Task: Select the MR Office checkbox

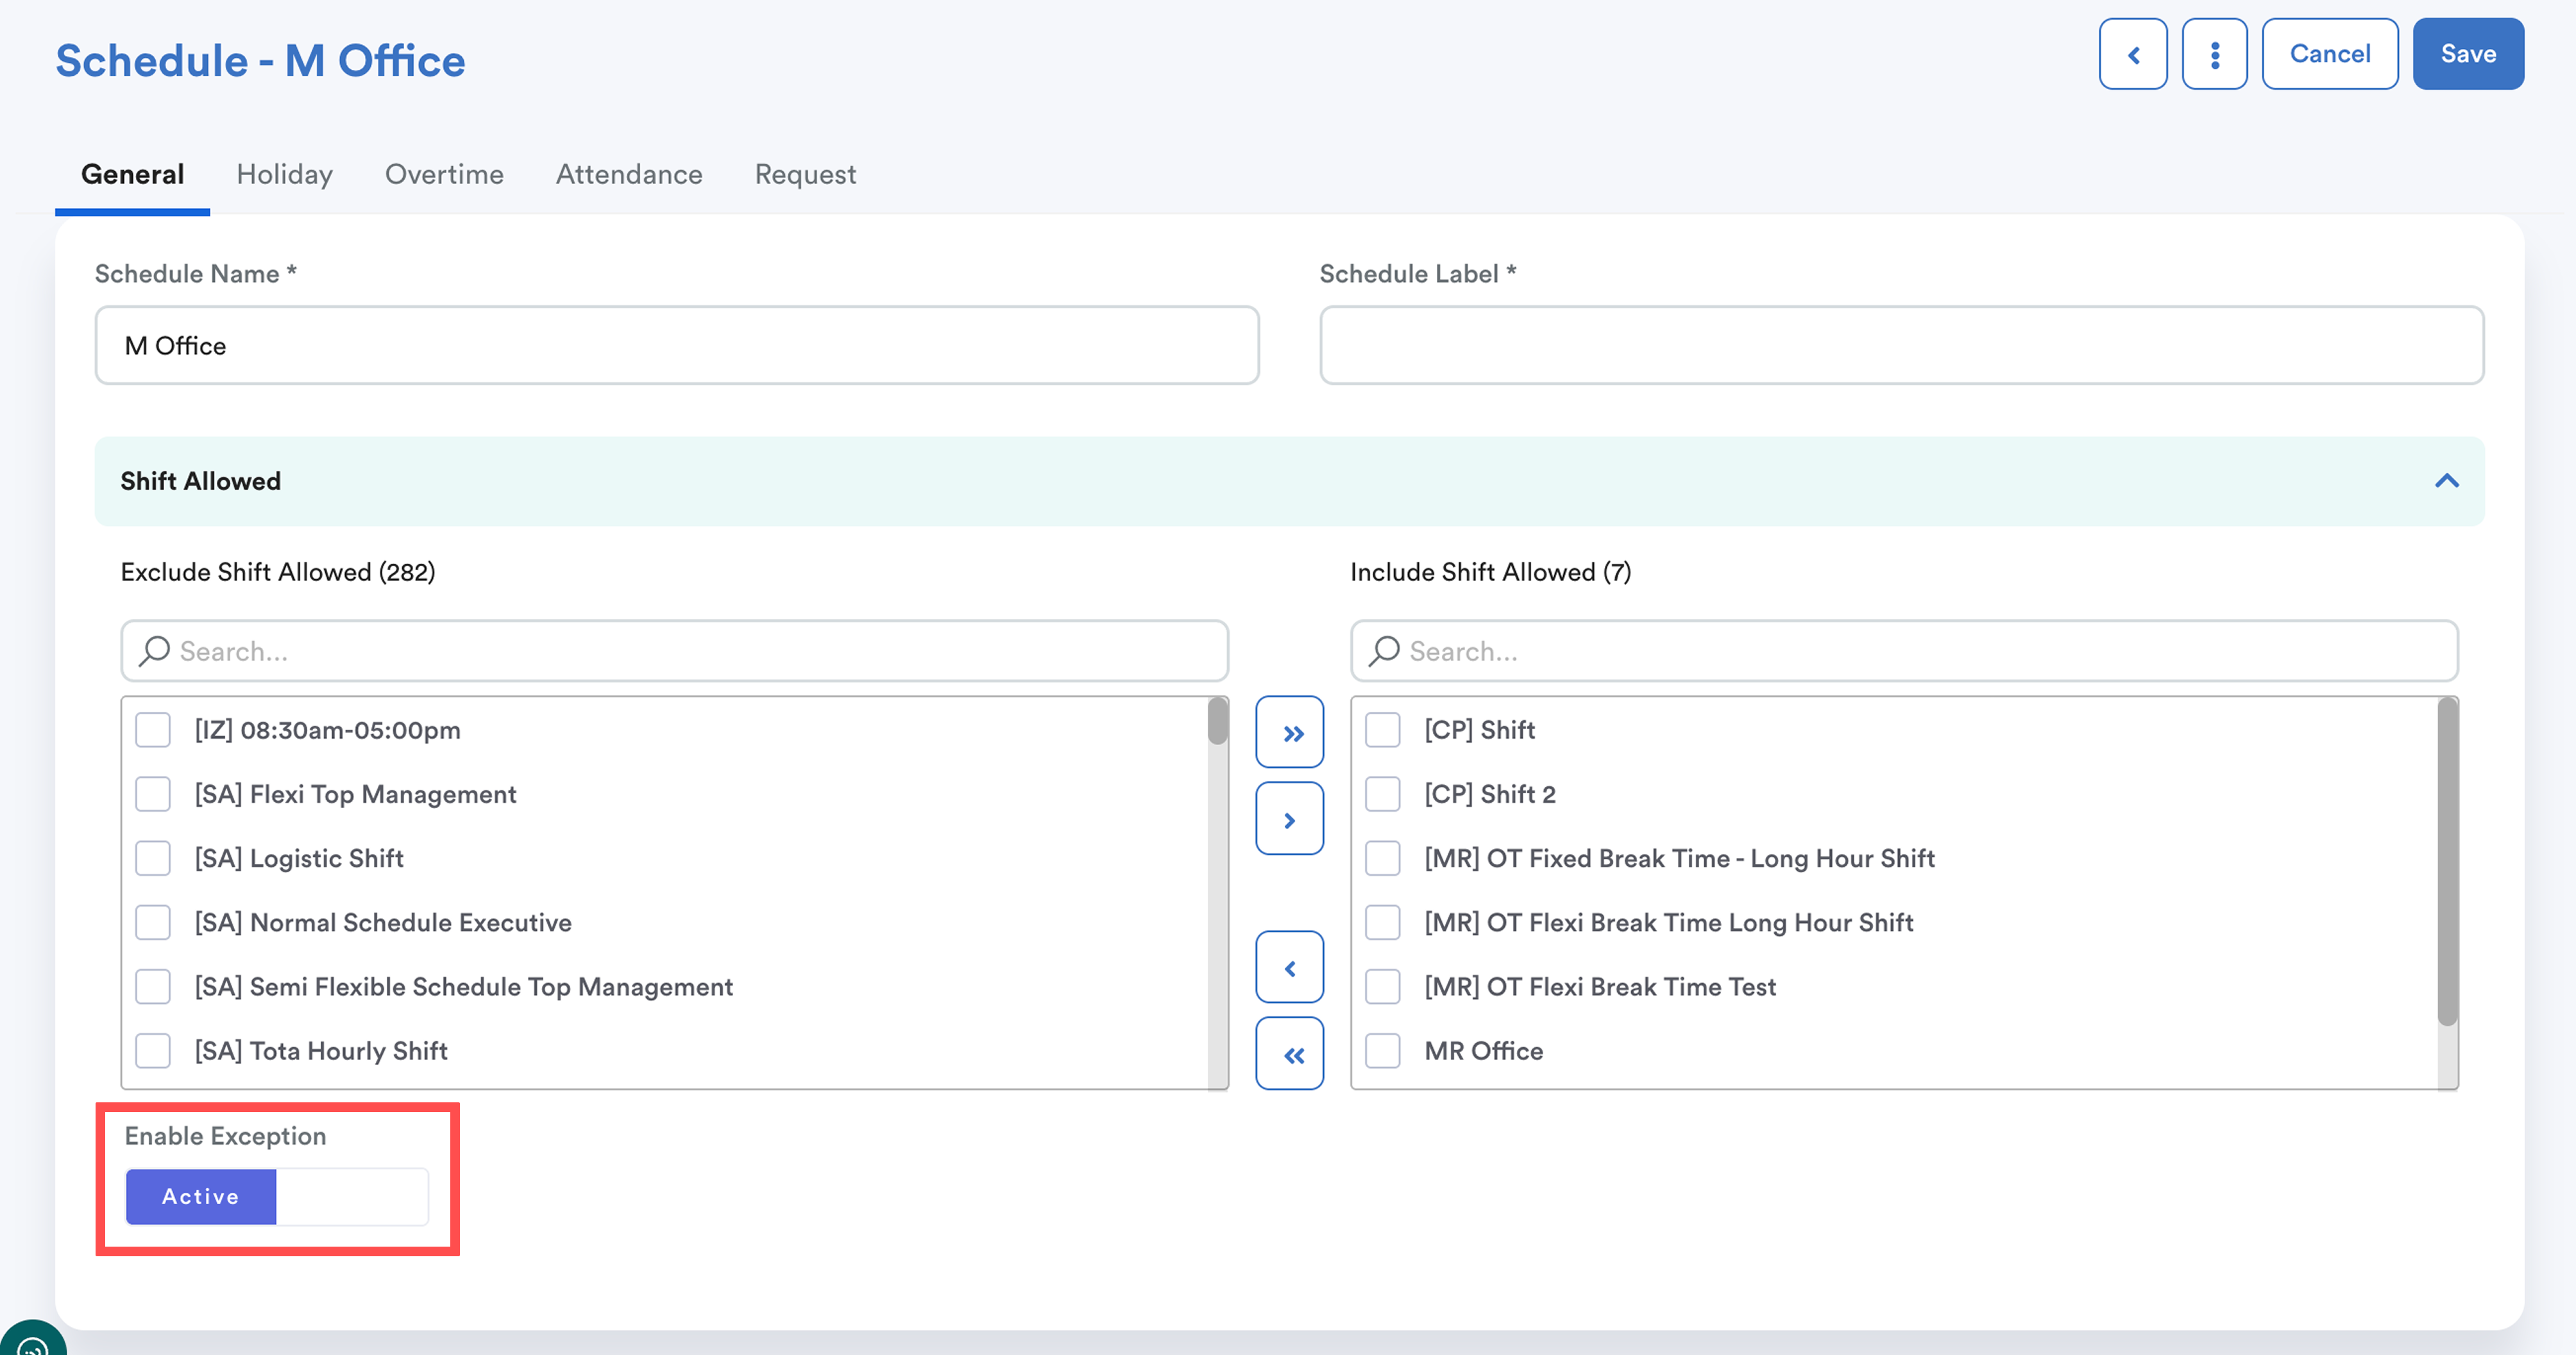Action: [x=1382, y=1050]
